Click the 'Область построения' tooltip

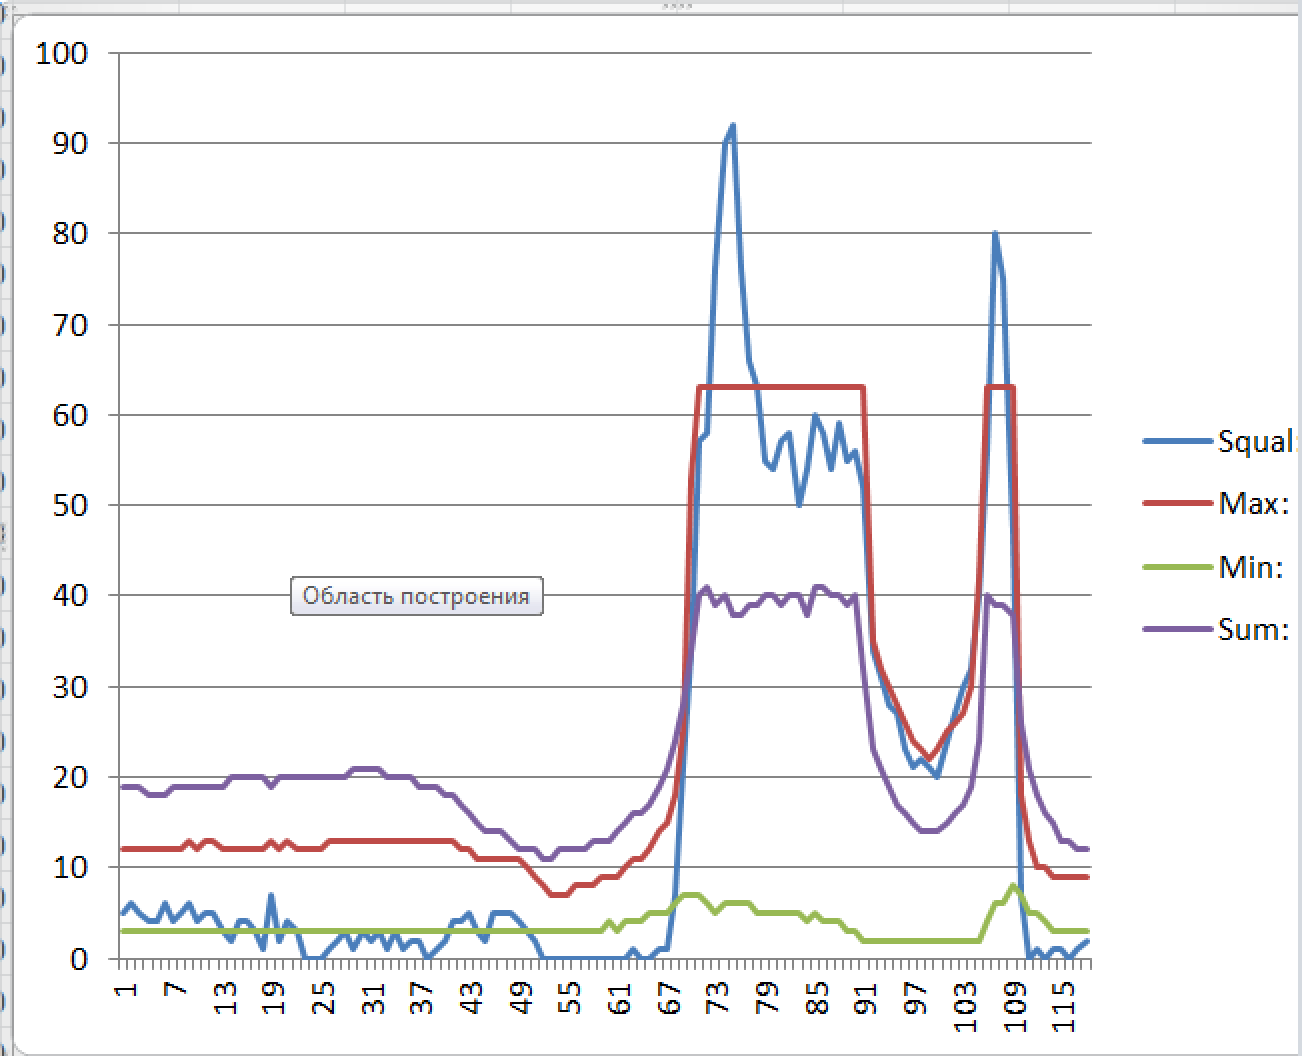[x=416, y=597]
